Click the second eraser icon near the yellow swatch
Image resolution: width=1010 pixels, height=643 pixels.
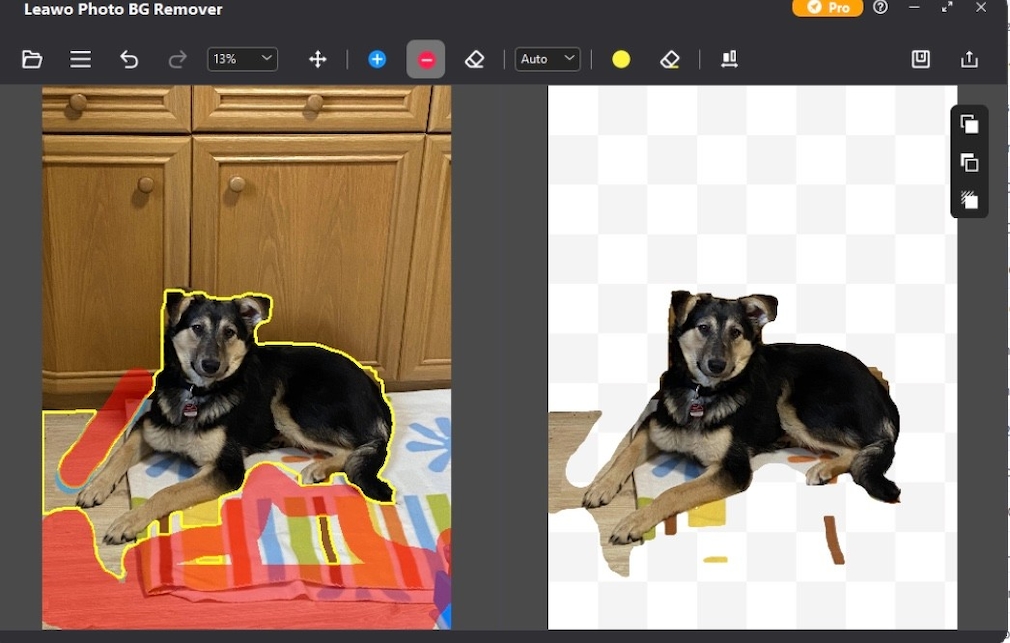click(670, 59)
